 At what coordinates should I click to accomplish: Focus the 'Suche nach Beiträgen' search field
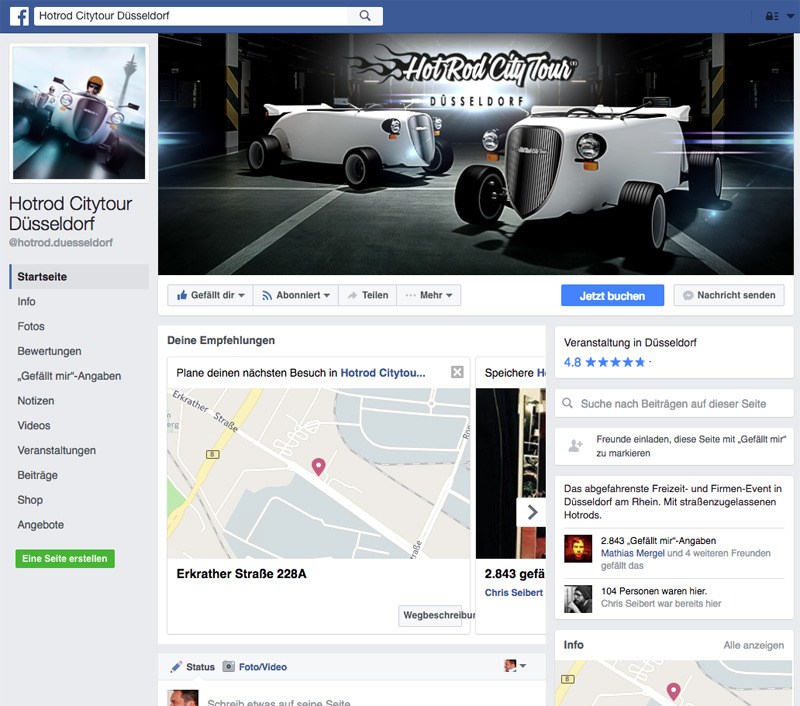673,404
